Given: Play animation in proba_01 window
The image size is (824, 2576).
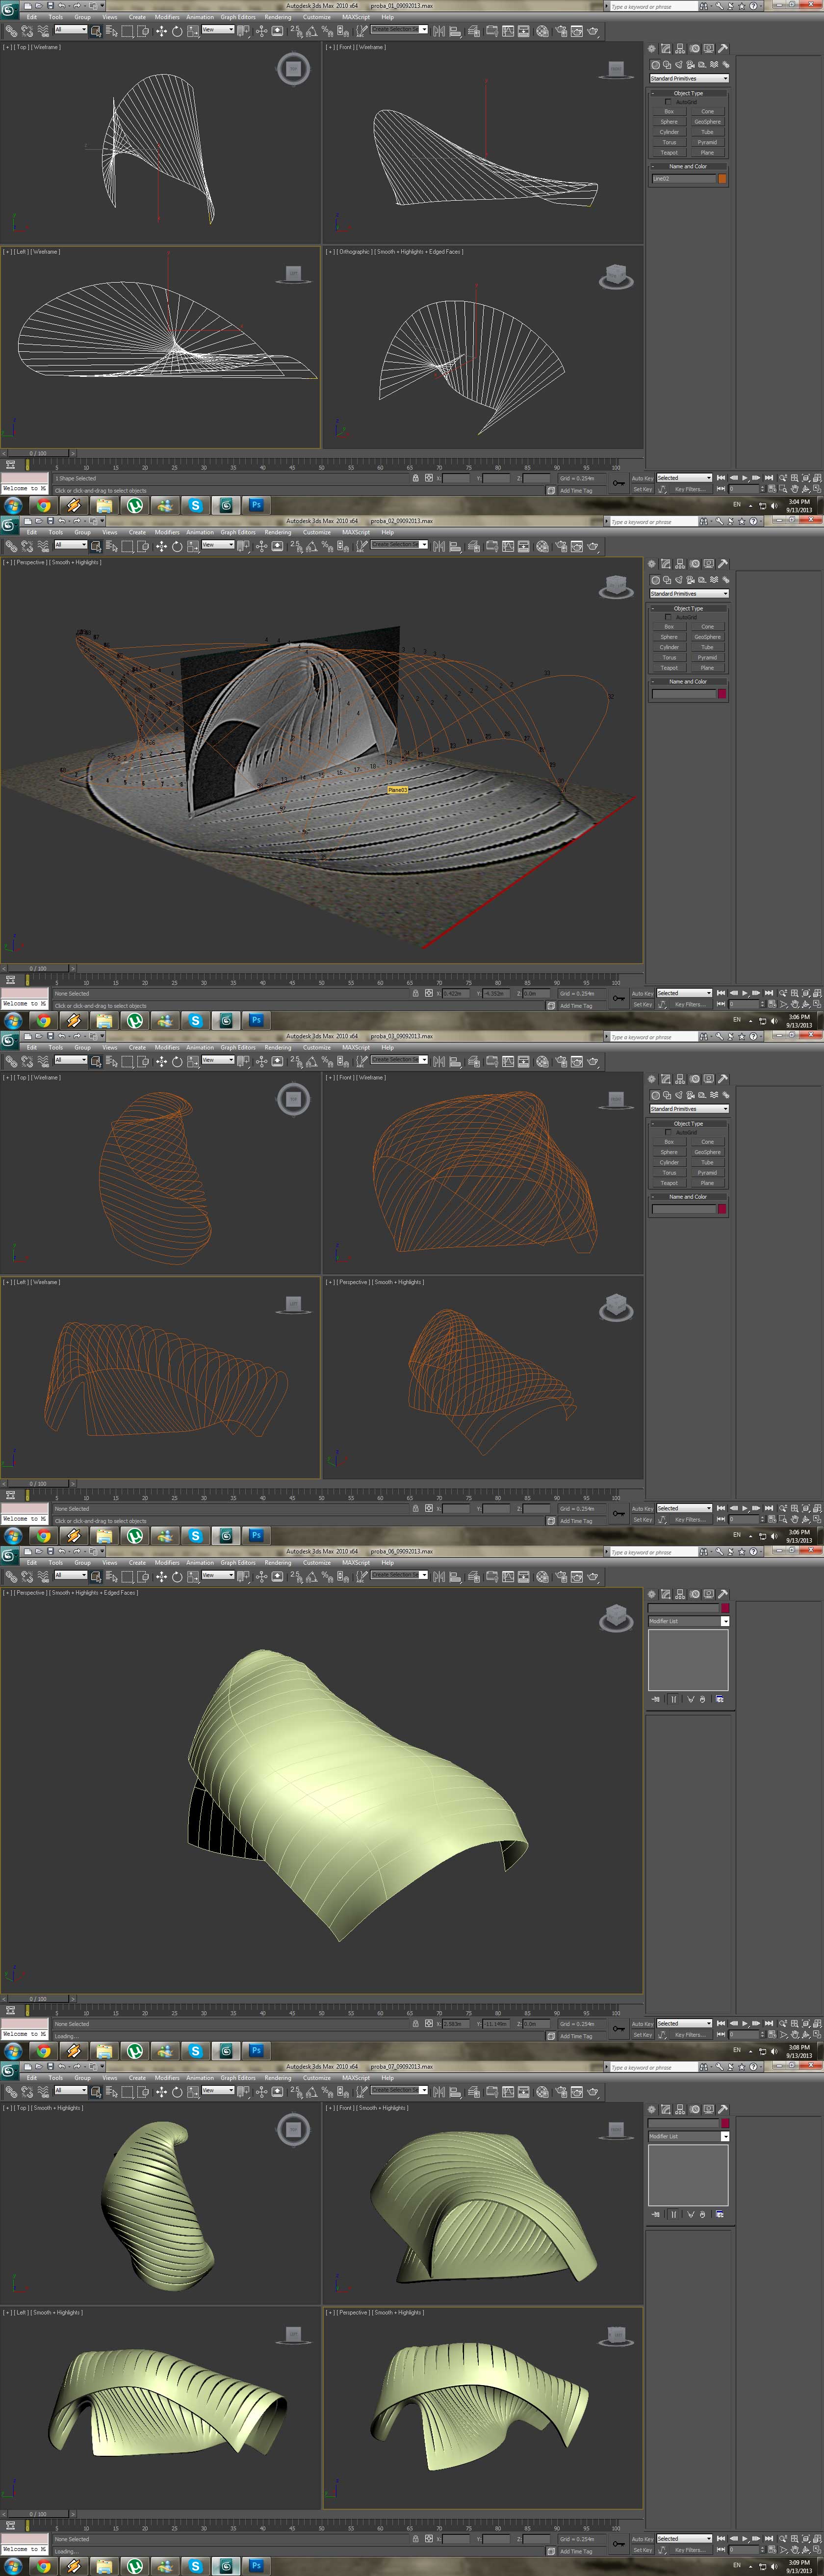Looking at the screenshot, I should [x=744, y=478].
